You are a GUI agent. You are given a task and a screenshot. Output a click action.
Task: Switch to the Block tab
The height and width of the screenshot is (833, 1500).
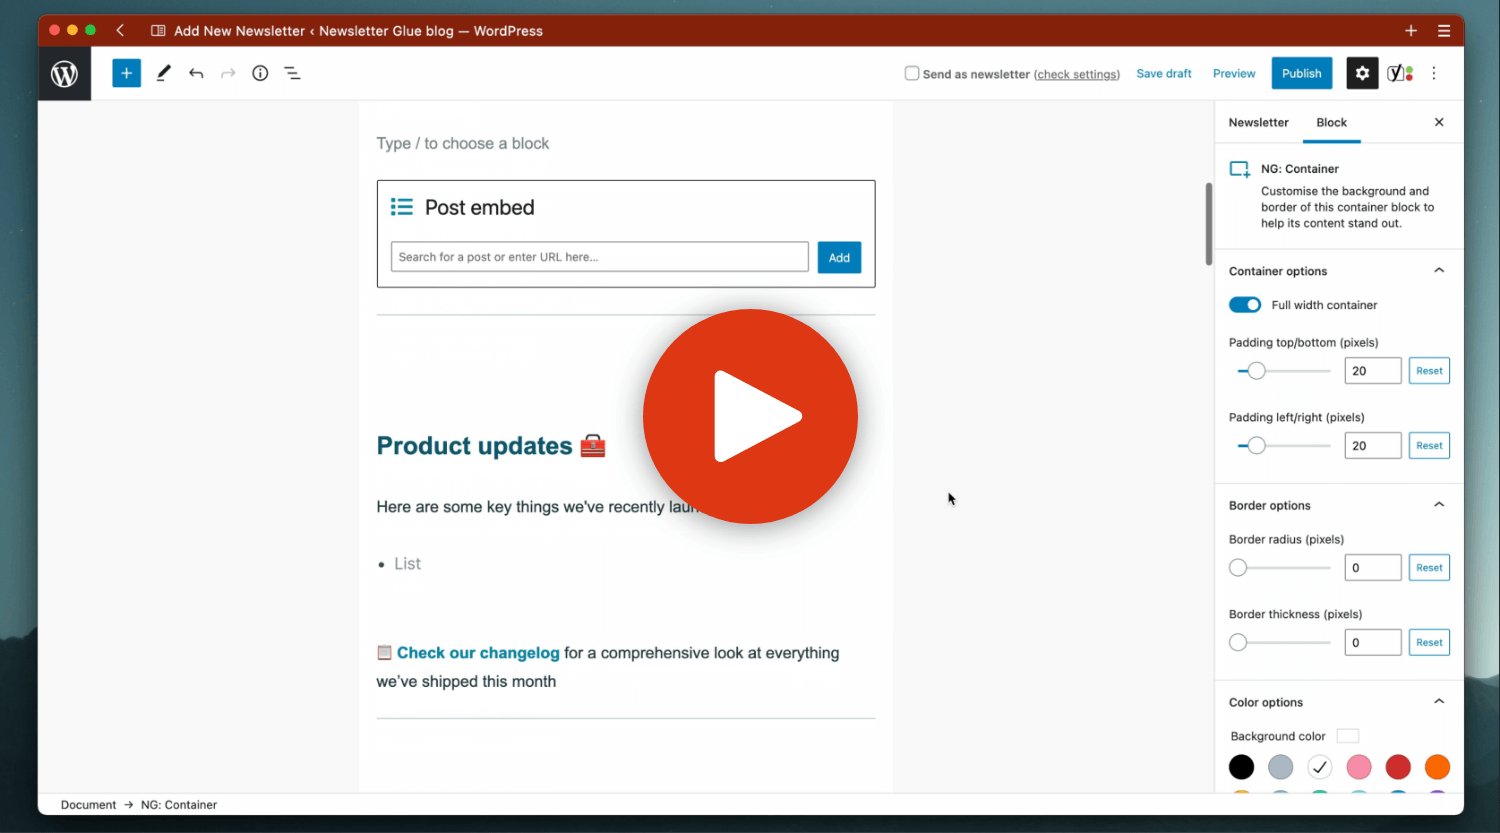point(1331,122)
